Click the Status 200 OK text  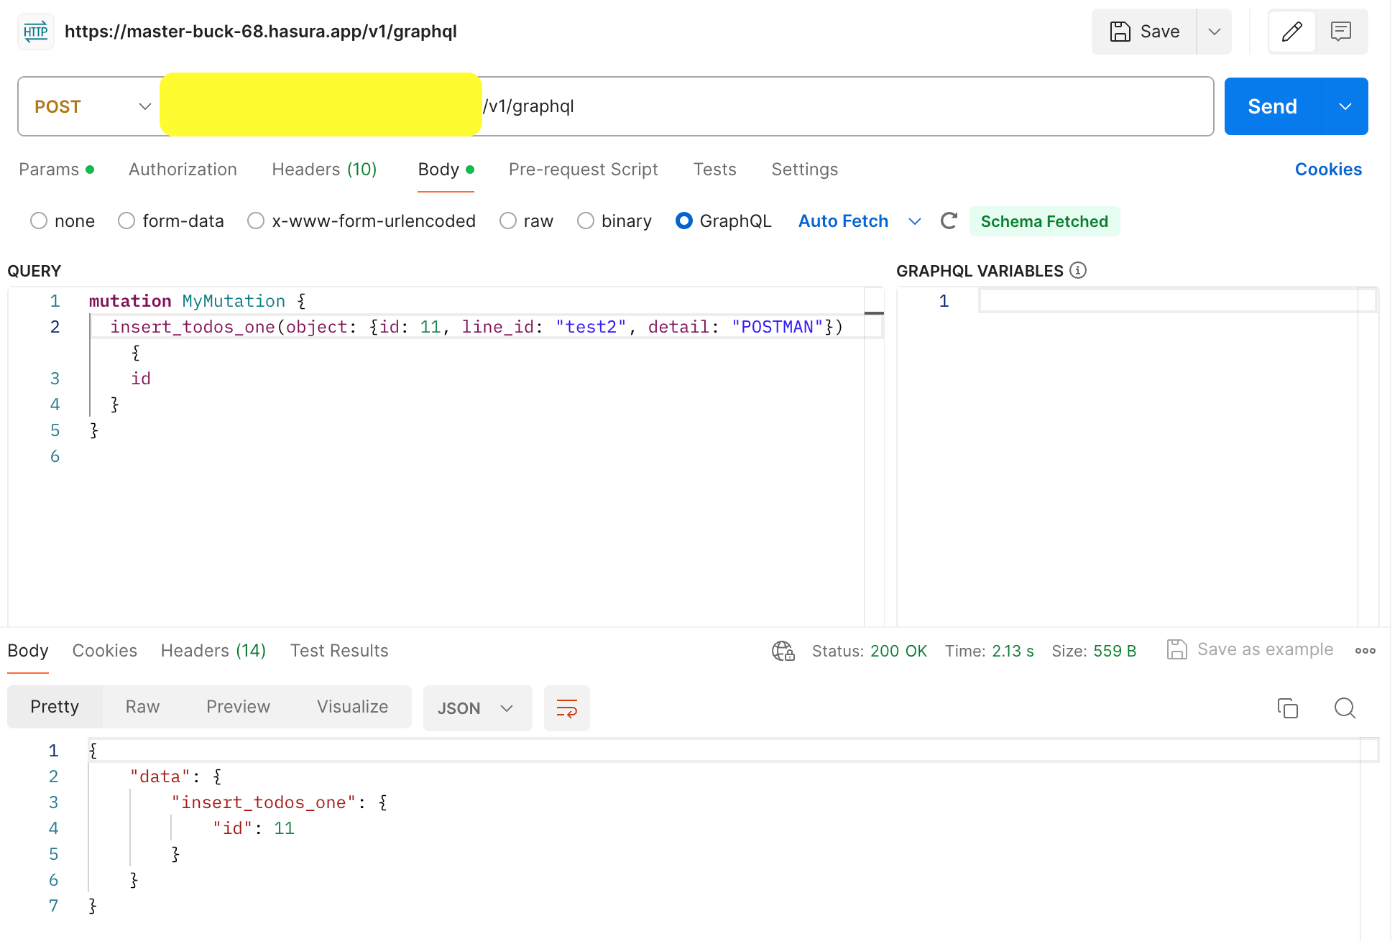pos(870,651)
